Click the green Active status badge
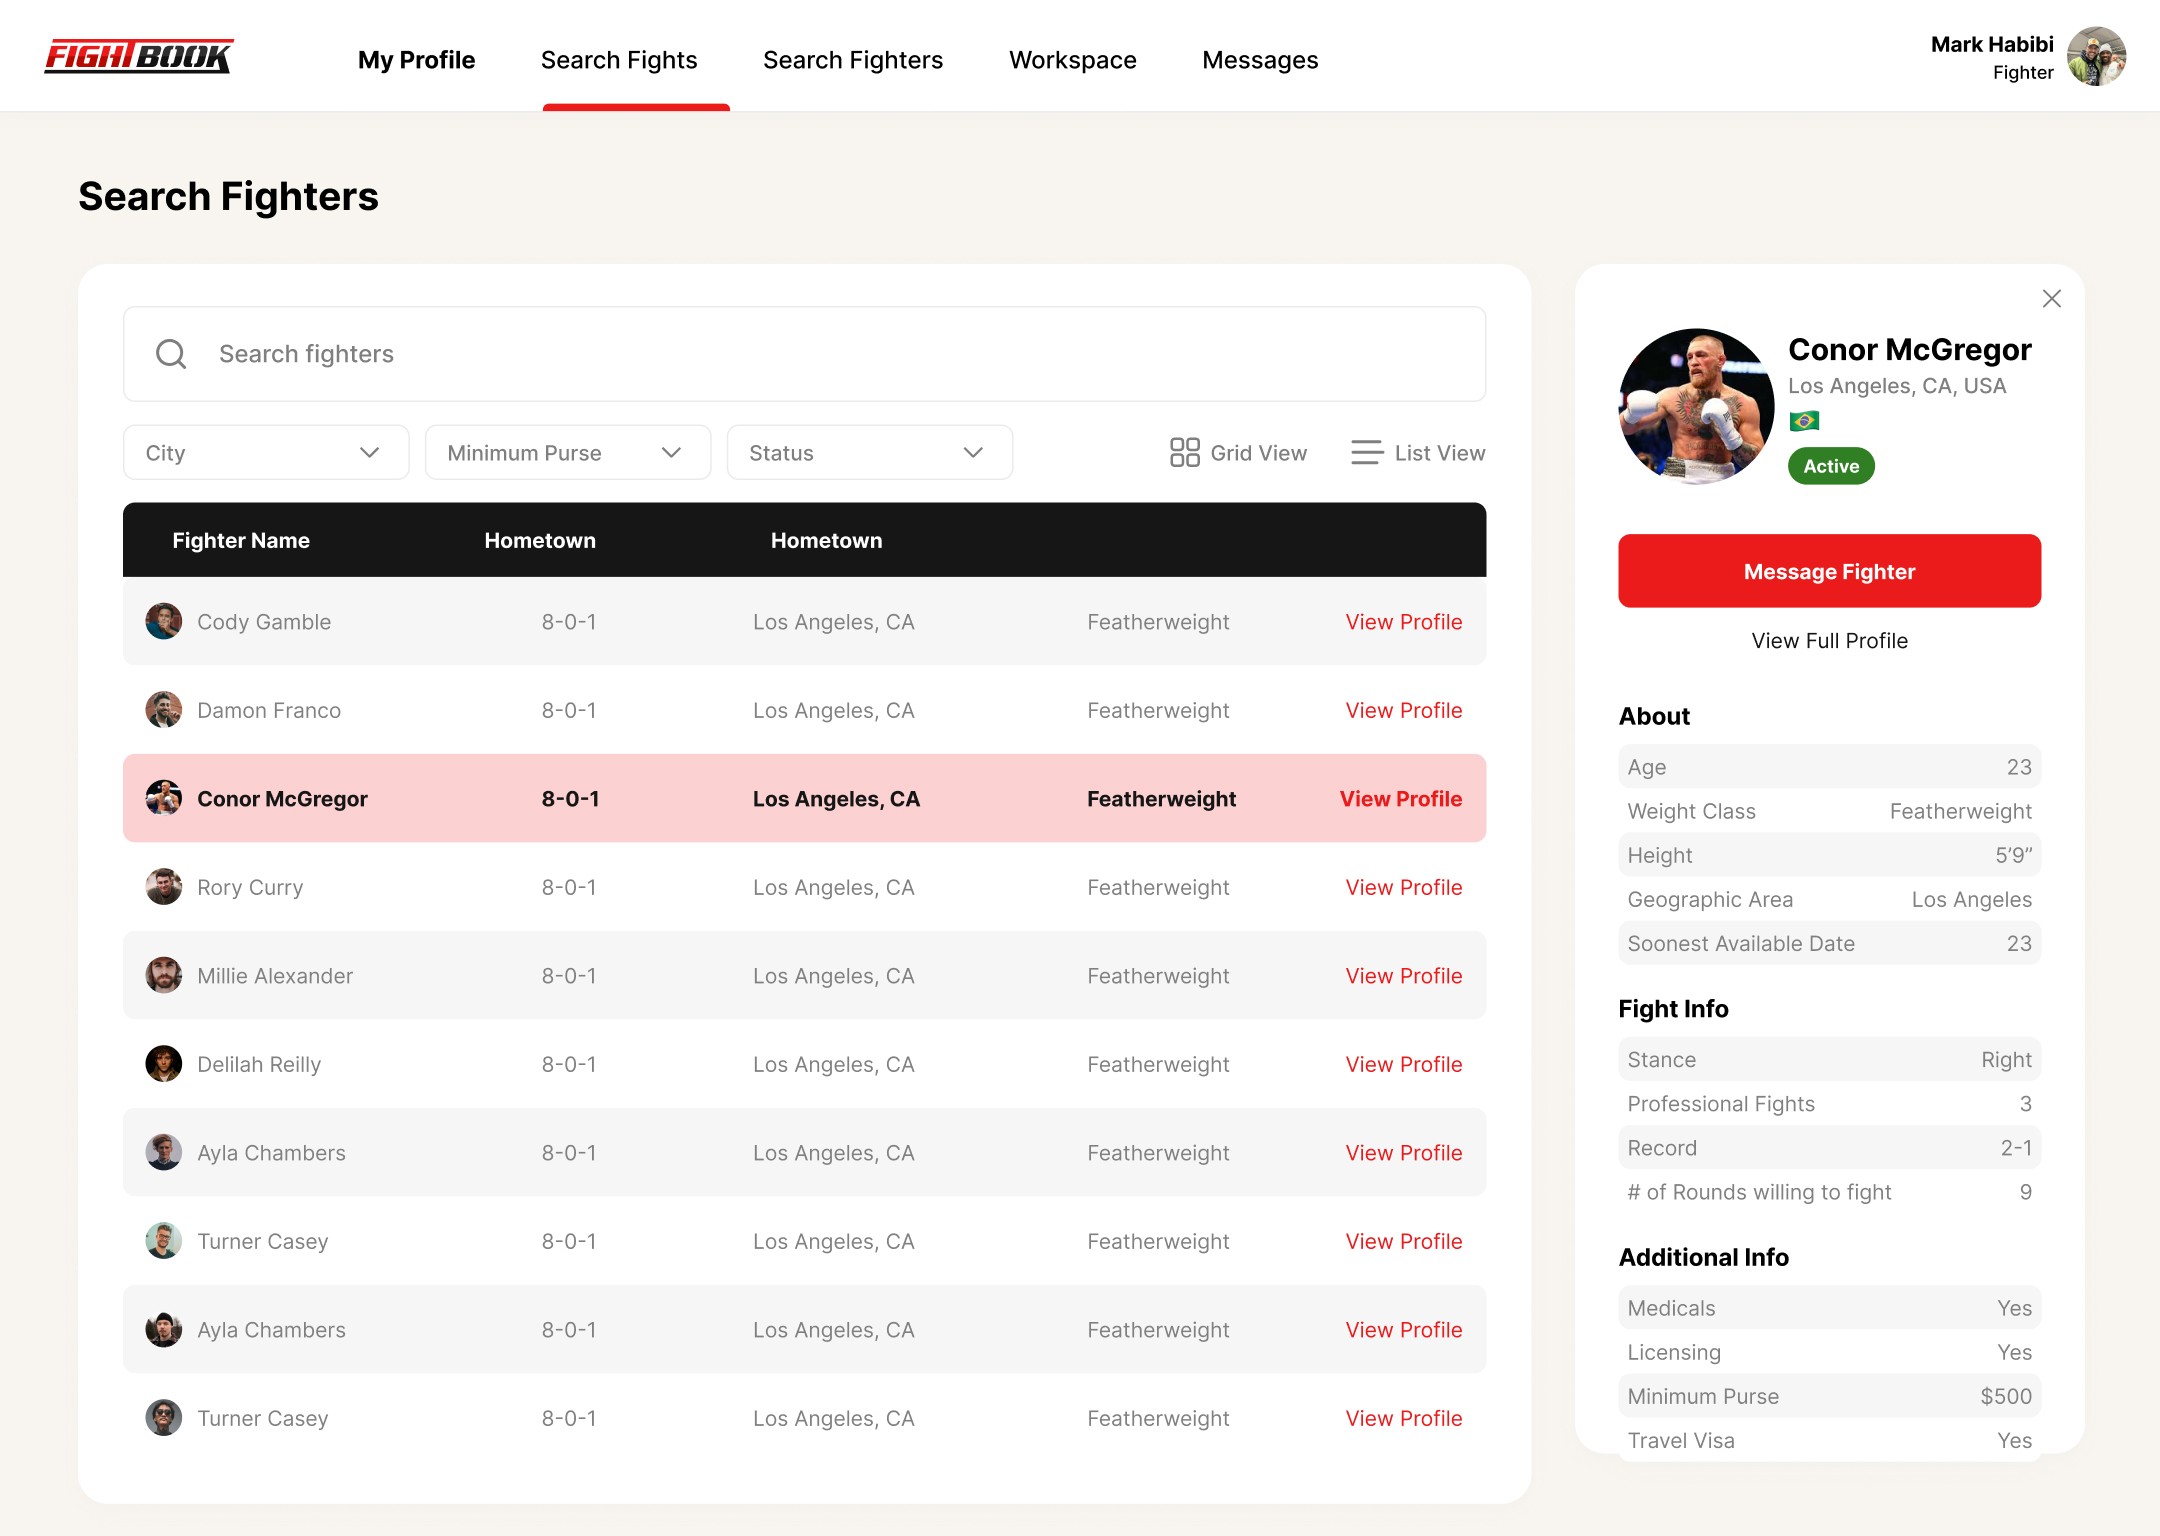This screenshot has height=1536, width=2160. pyautogui.click(x=1831, y=466)
